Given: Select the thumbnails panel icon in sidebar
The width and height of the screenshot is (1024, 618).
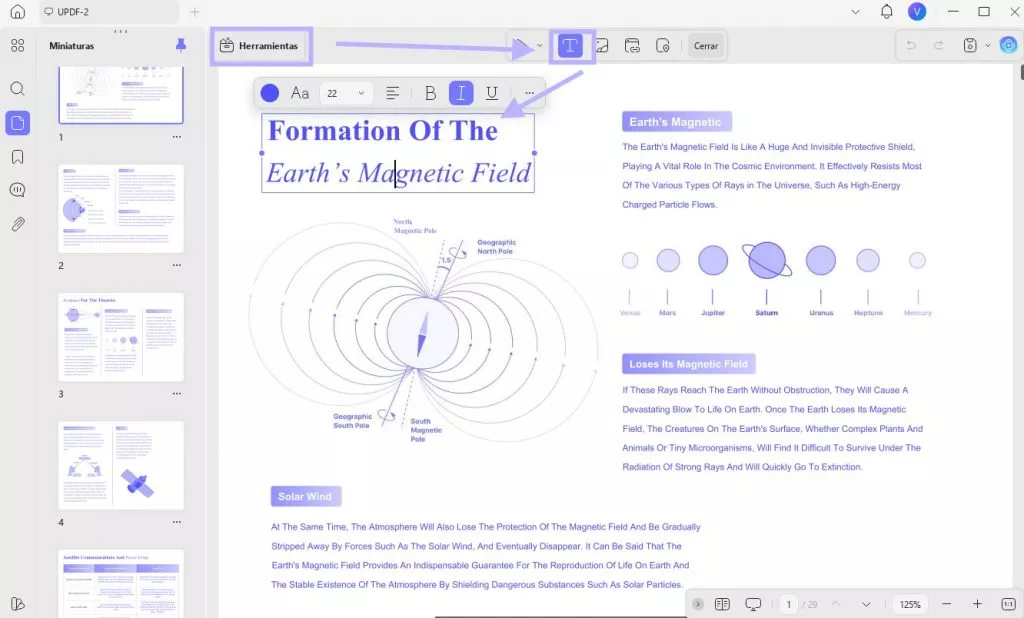Looking at the screenshot, I should click(x=18, y=123).
